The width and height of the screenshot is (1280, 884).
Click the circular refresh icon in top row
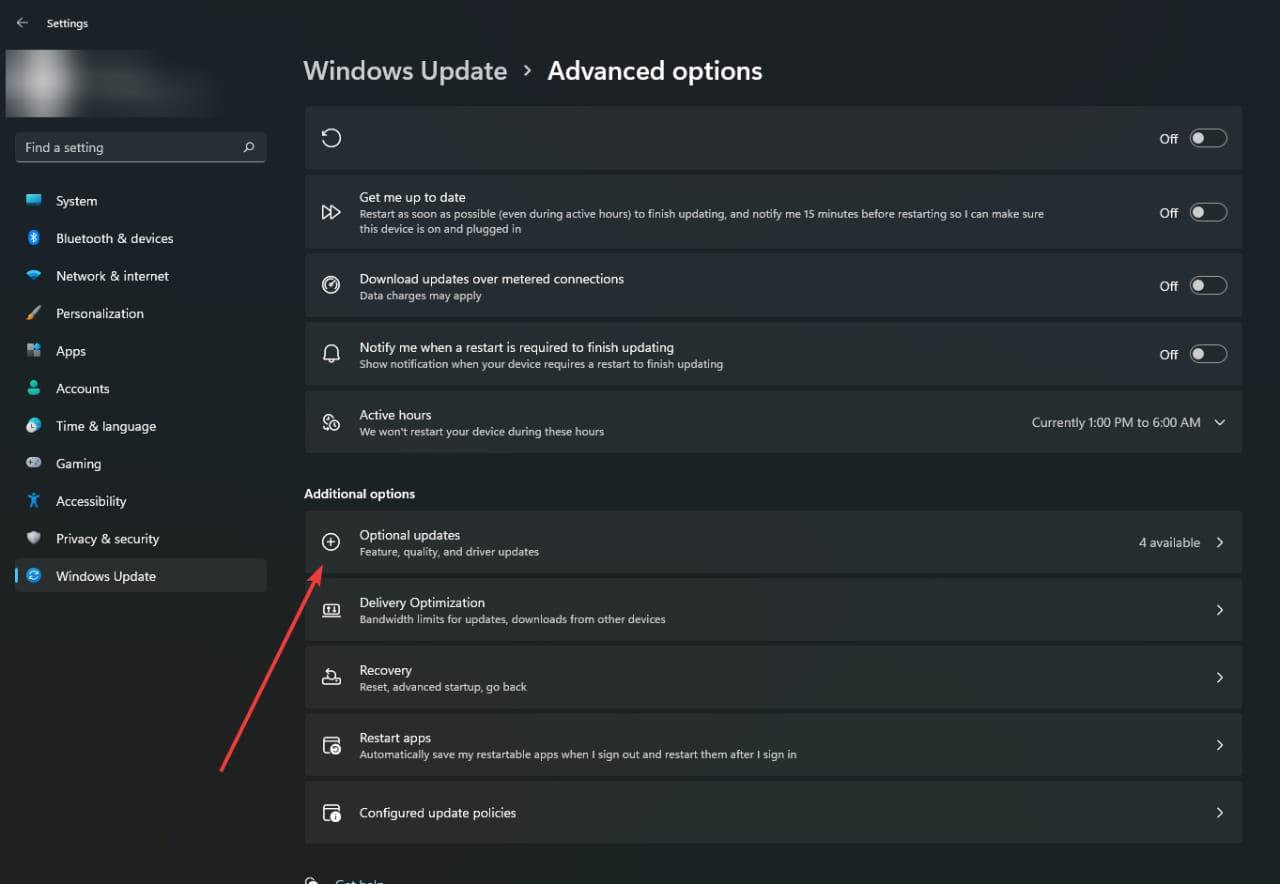(331, 138)
